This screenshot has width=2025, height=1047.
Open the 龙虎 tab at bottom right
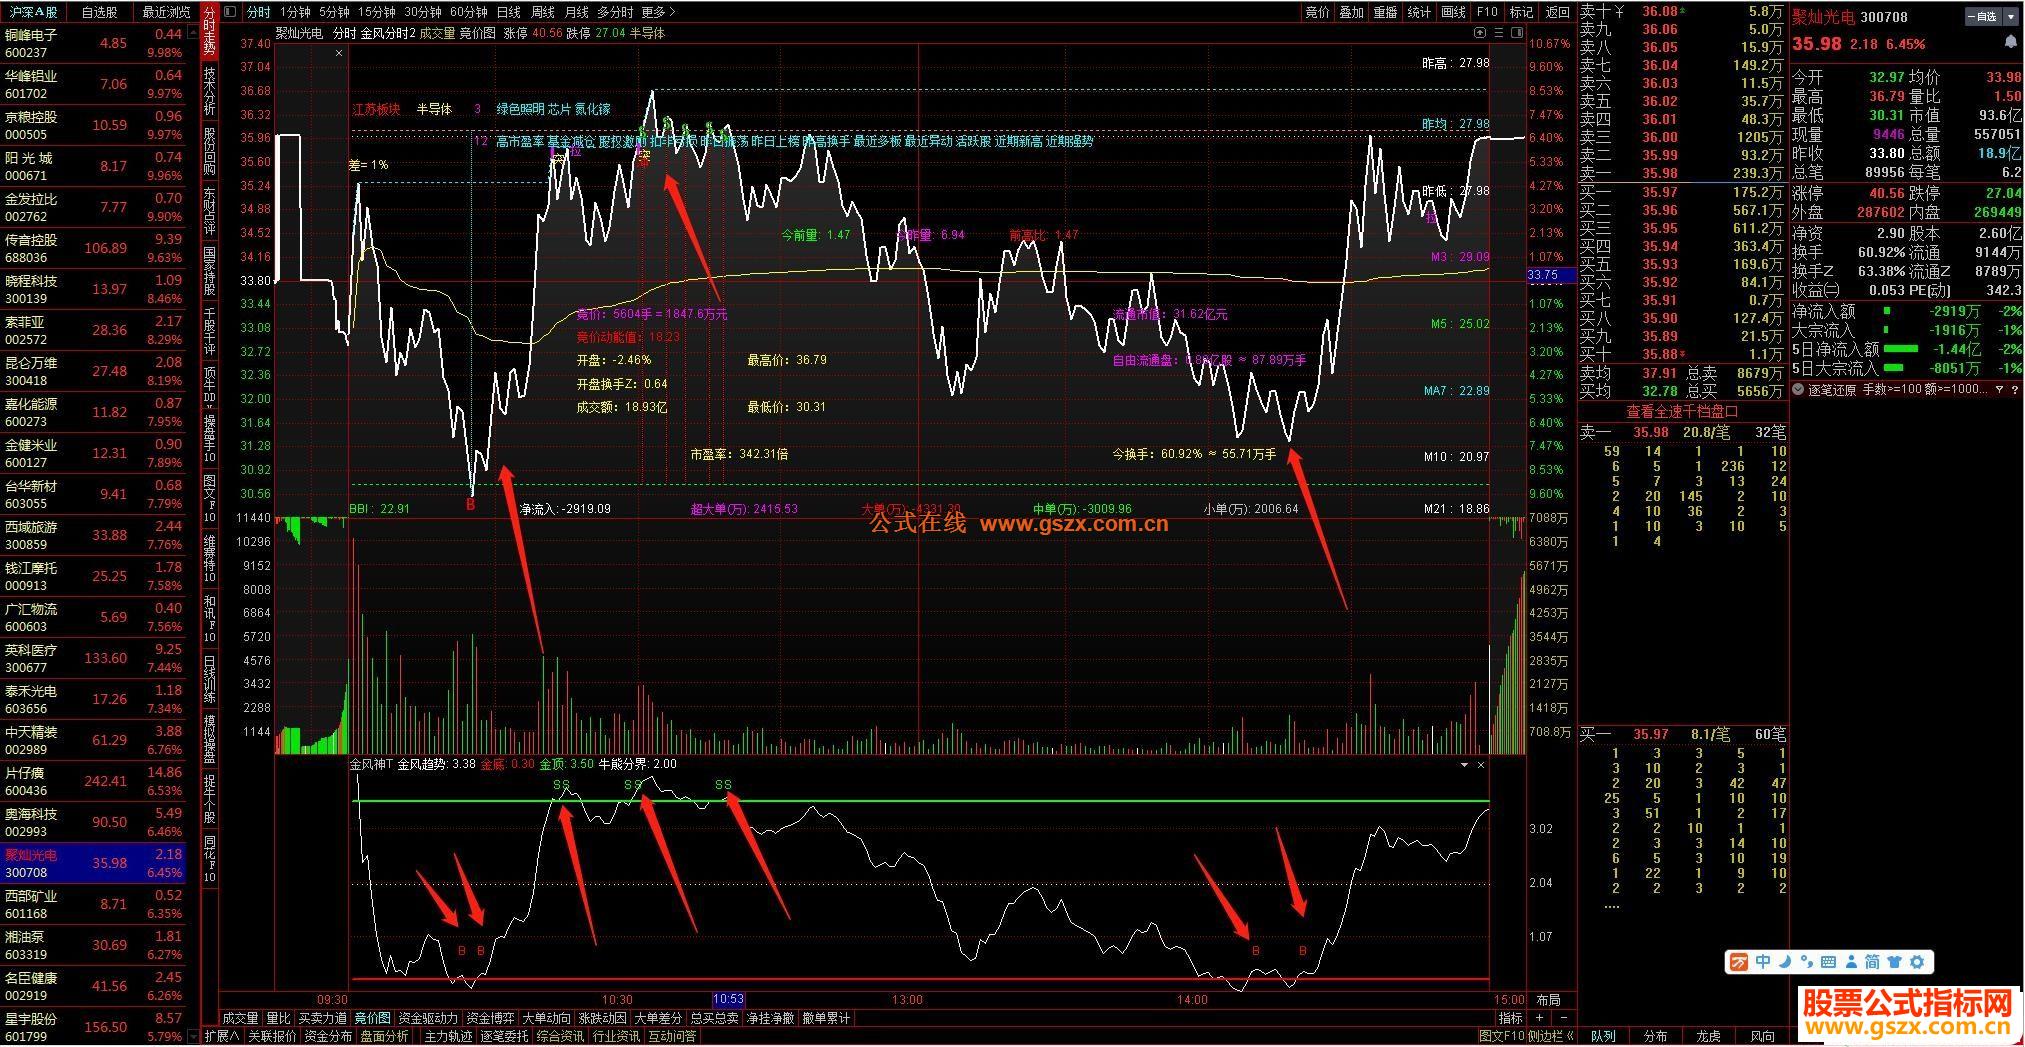1708,1036
